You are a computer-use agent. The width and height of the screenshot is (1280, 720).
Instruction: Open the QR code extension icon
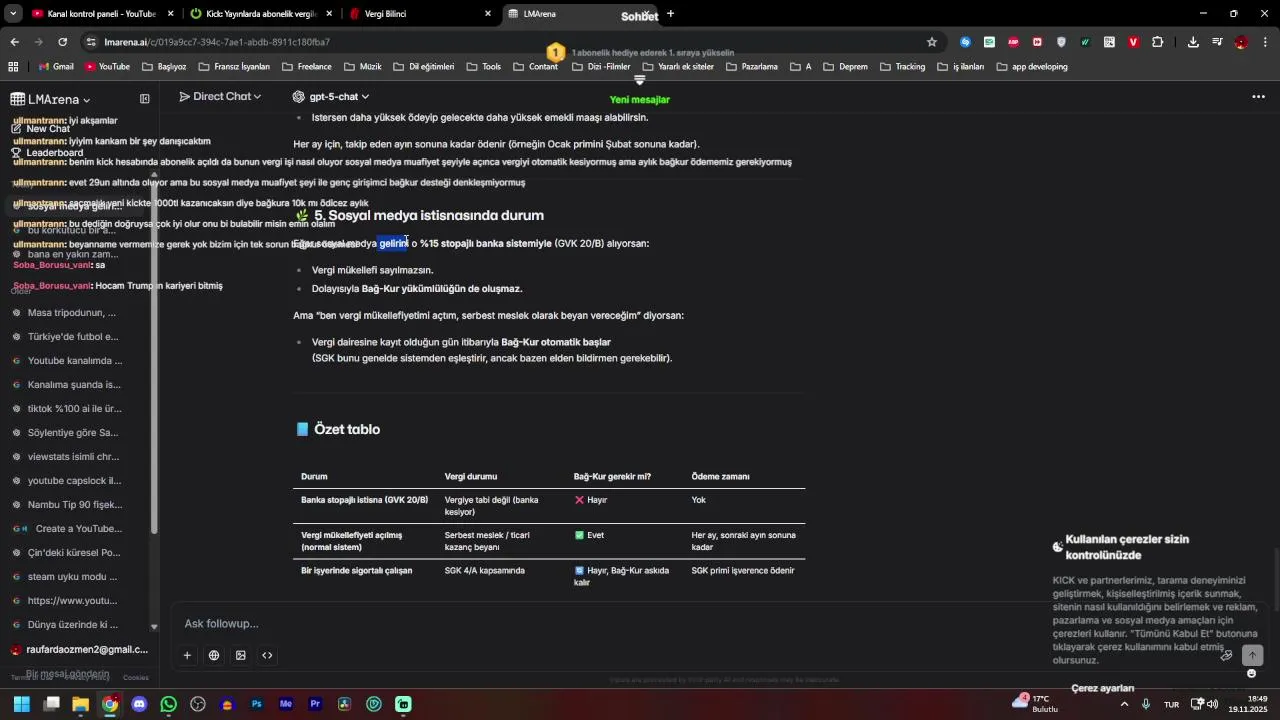(x=1109, y=42)
